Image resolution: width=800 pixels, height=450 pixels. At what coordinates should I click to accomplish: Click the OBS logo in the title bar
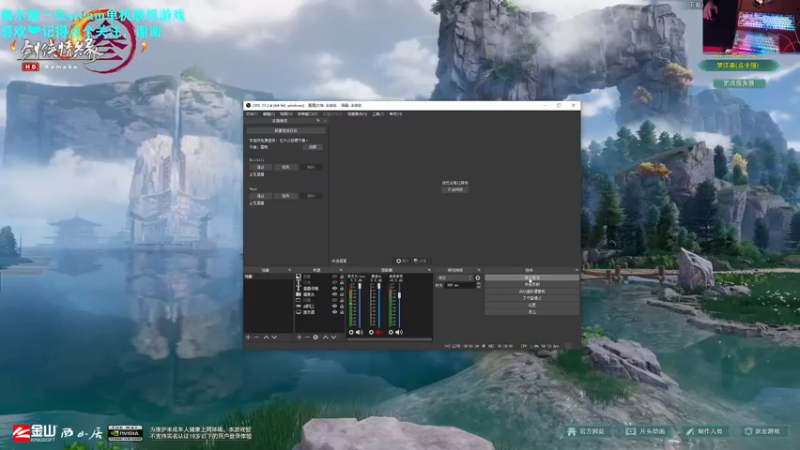[248, 105]
